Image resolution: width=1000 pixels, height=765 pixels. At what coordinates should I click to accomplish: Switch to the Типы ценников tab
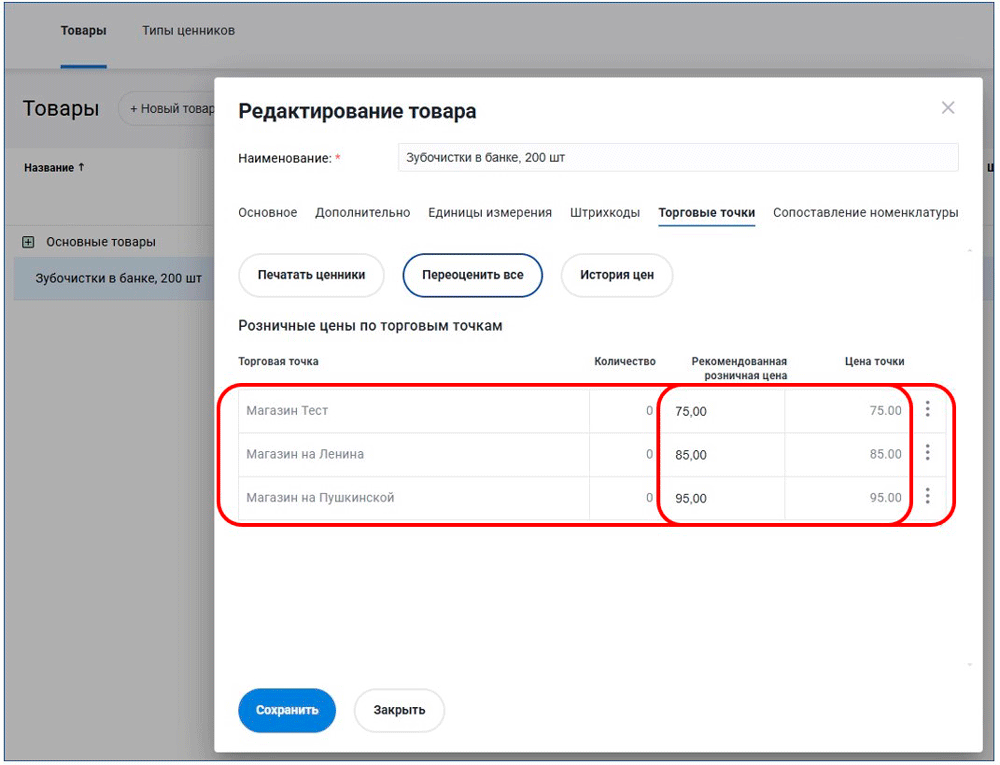click(188, 30)
